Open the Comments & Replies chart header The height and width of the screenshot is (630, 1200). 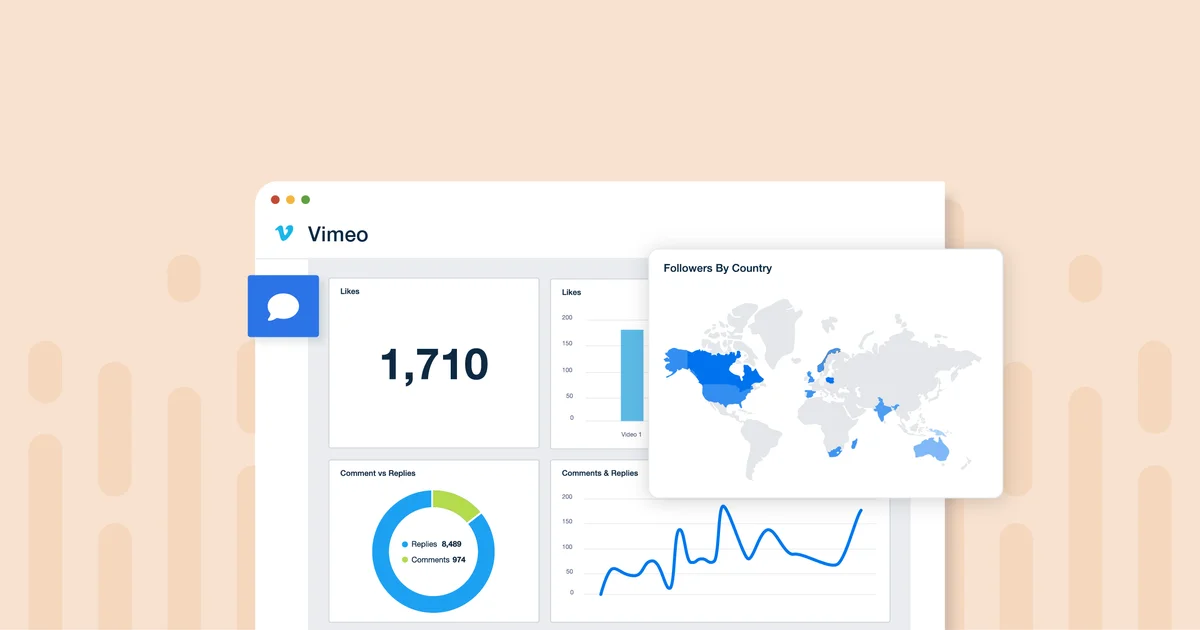[x=600, y=473]
